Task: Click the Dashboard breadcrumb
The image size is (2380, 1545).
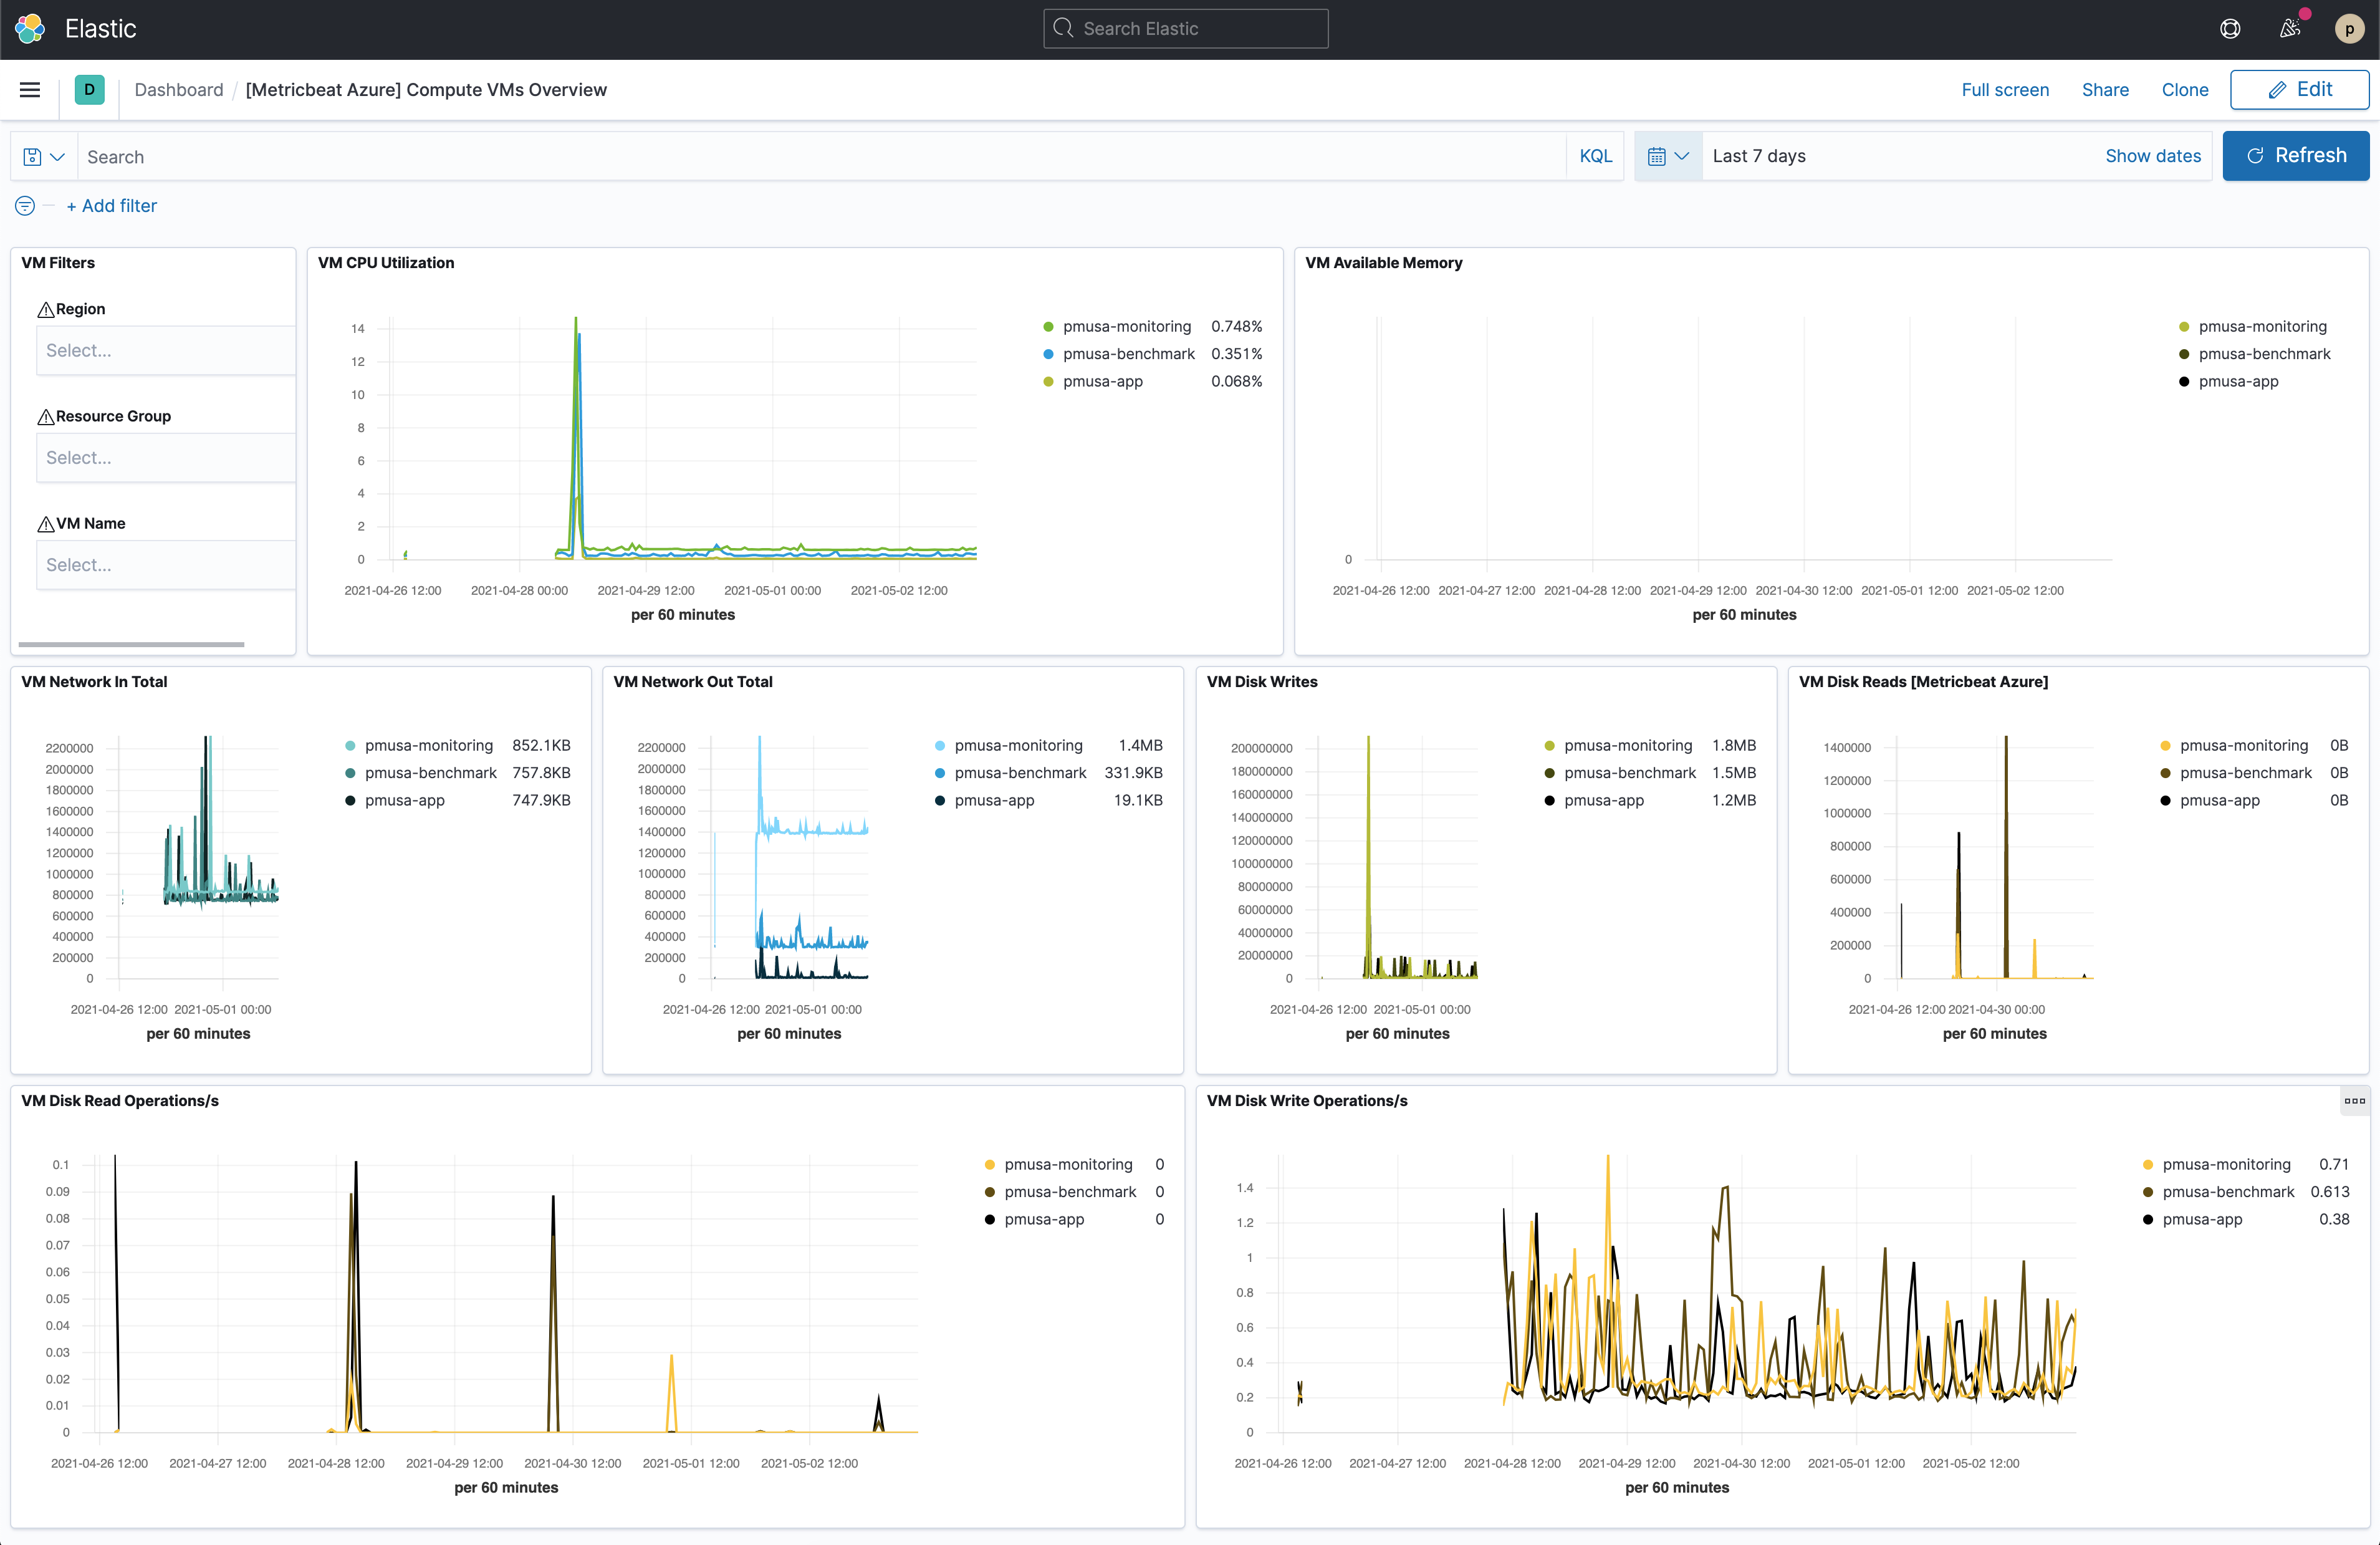Action: coord(178,89)
